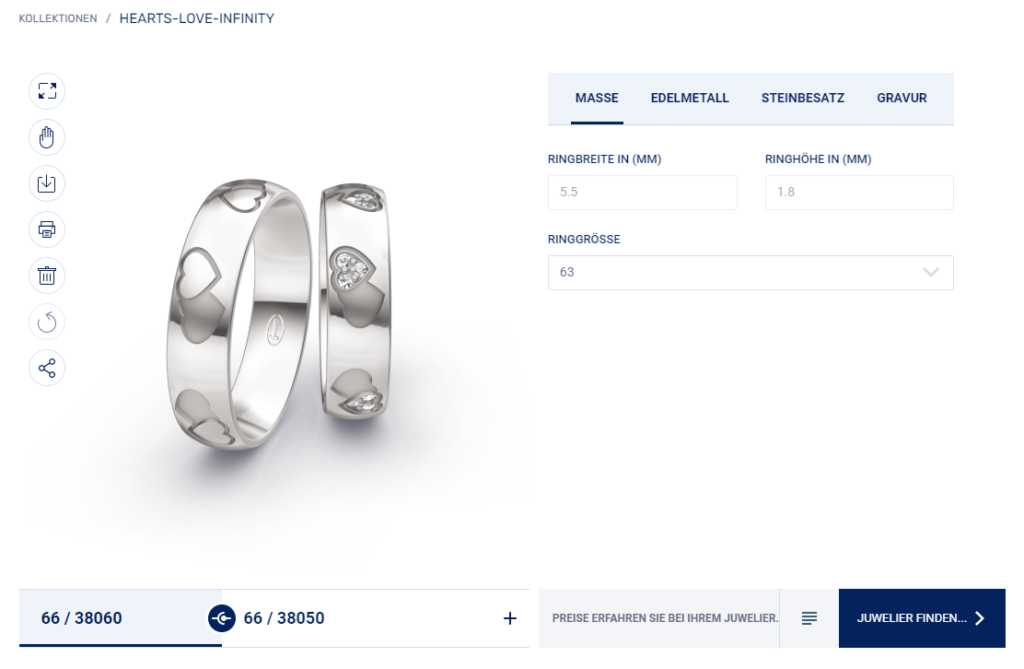Click the ring link arrow icon
Screen dimensions: 1024x669
221,618
